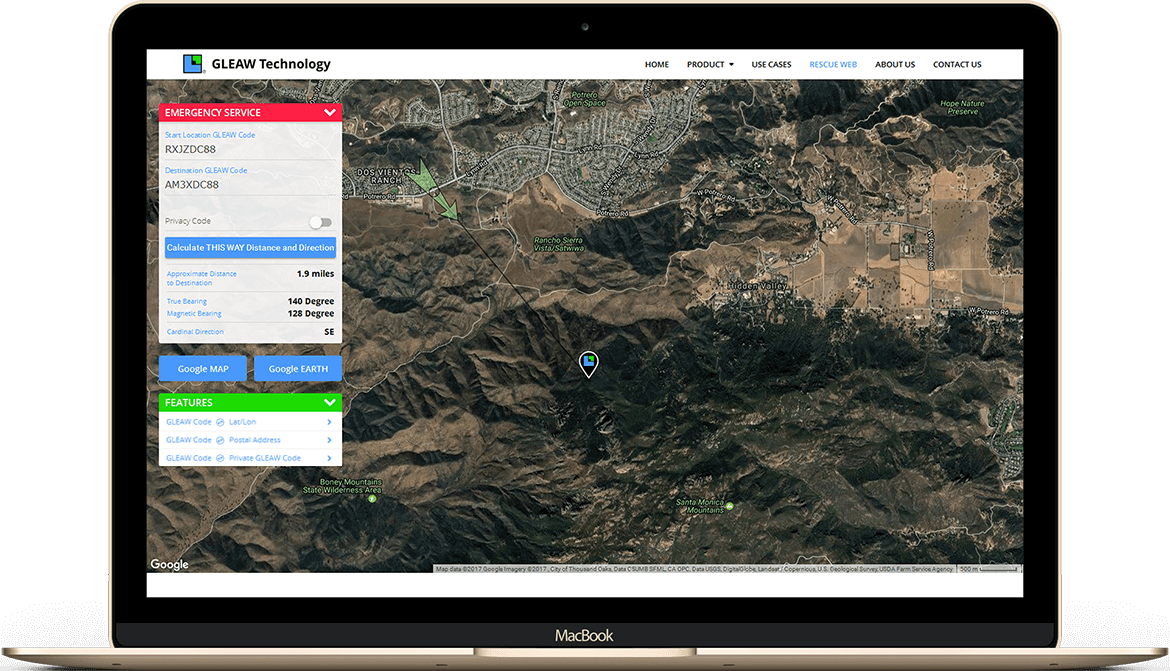
Task: Click the 140 Degree true bearing value
Action: 311,302
